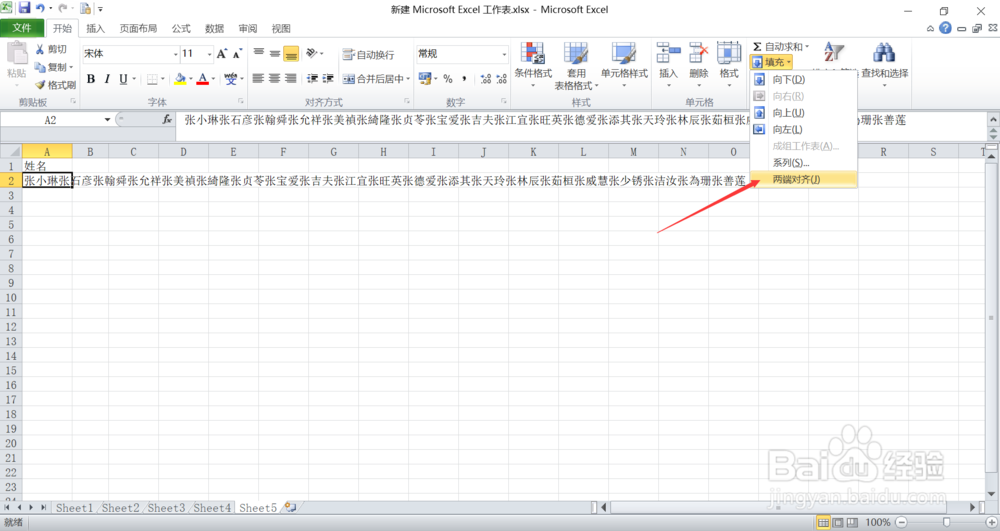Expand AutoSum (自动求和) dropdown arrow
The height and width of the screenshot is (531, 1000).
click(x=806, y=47)
